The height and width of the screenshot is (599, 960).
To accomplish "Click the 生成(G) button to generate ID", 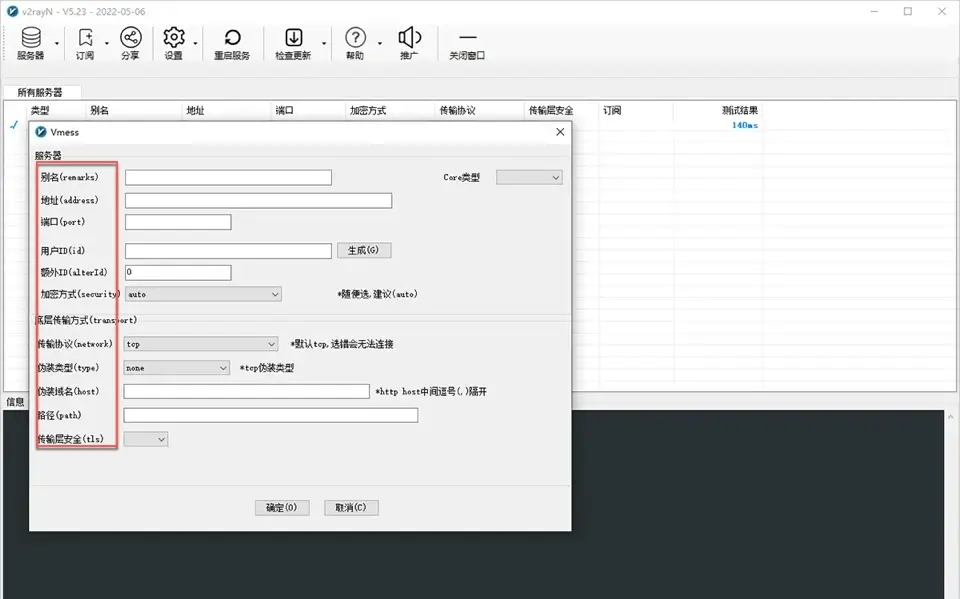I will [x=364, y=251].
